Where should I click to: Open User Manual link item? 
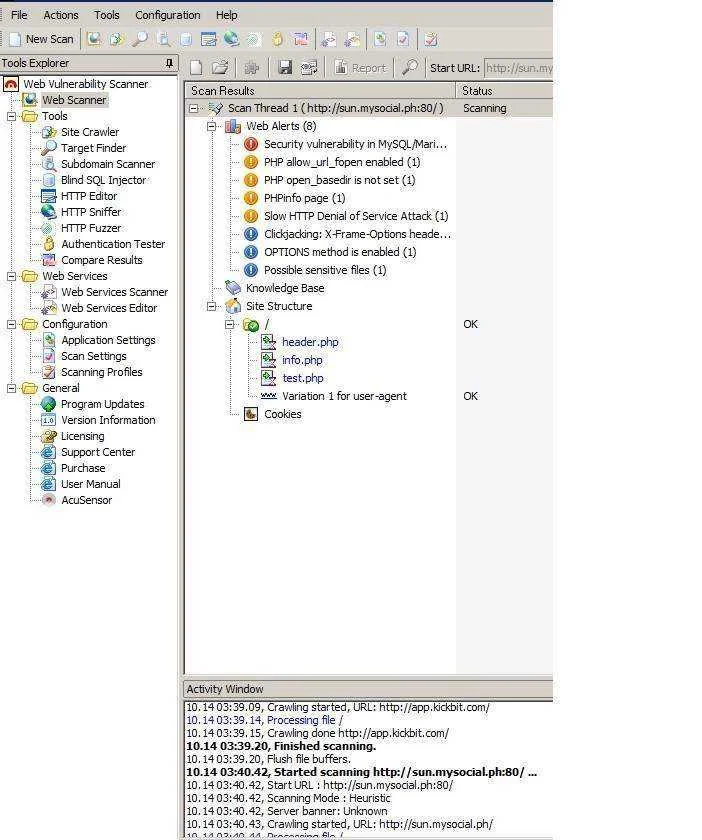click(91, 484)
